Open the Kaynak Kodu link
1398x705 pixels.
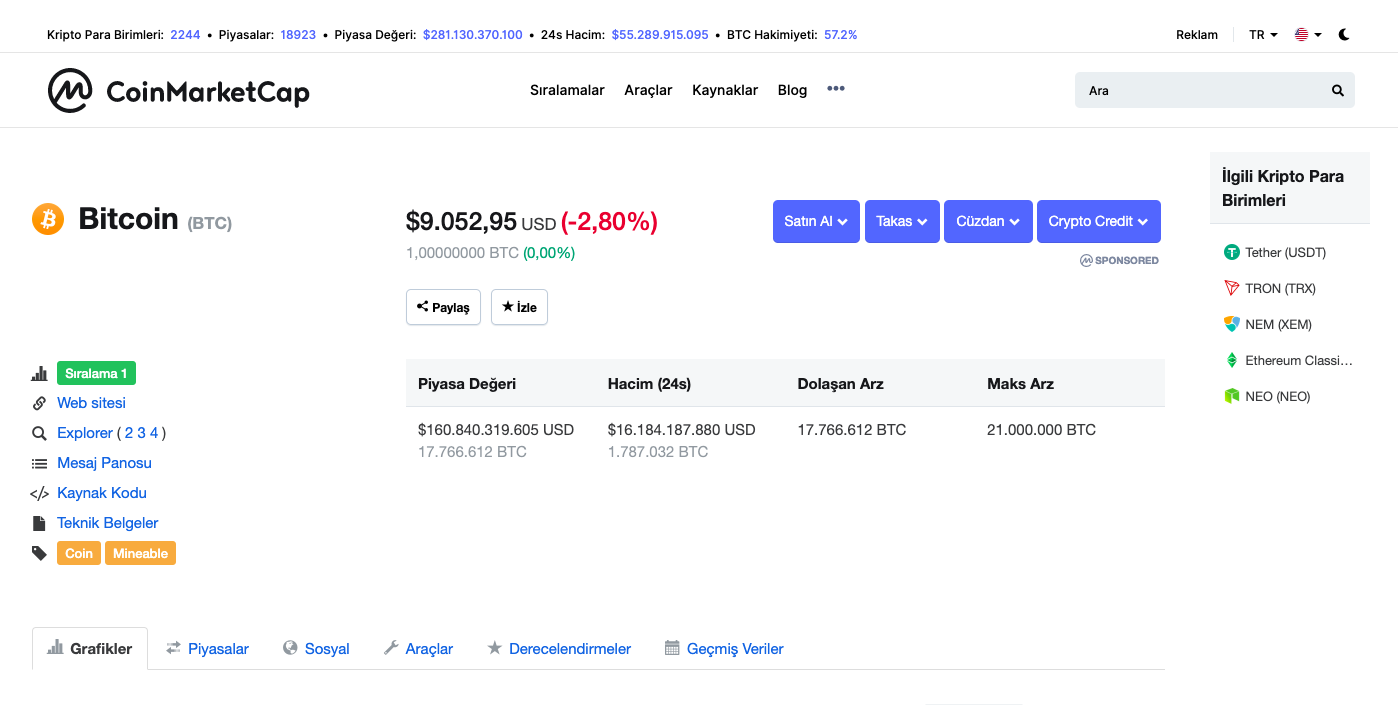pos(102,493)
